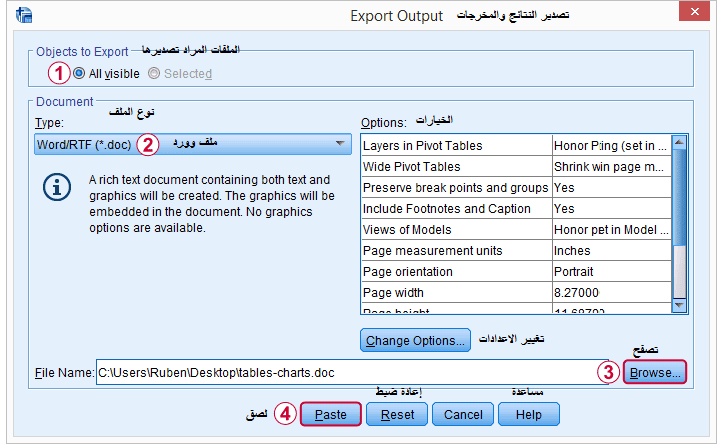Click the SPSS app icon in title bar
The image size is (720, 444).
coord(25,16)
